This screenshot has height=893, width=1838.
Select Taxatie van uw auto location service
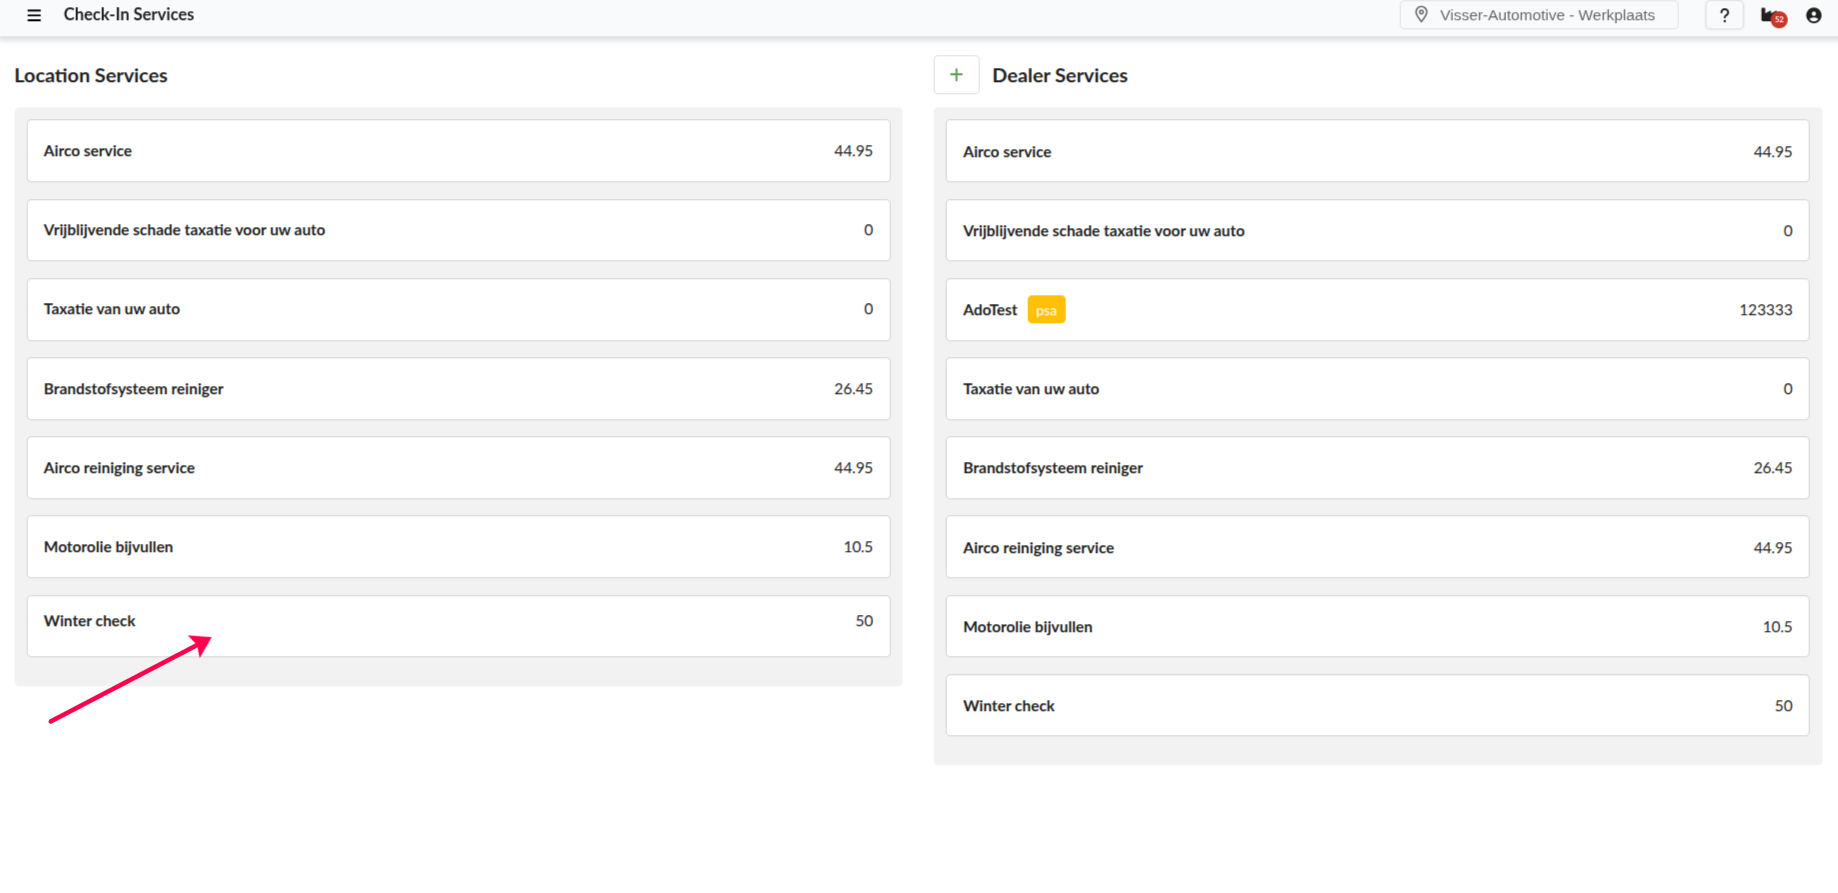click(x=458, y=309)
